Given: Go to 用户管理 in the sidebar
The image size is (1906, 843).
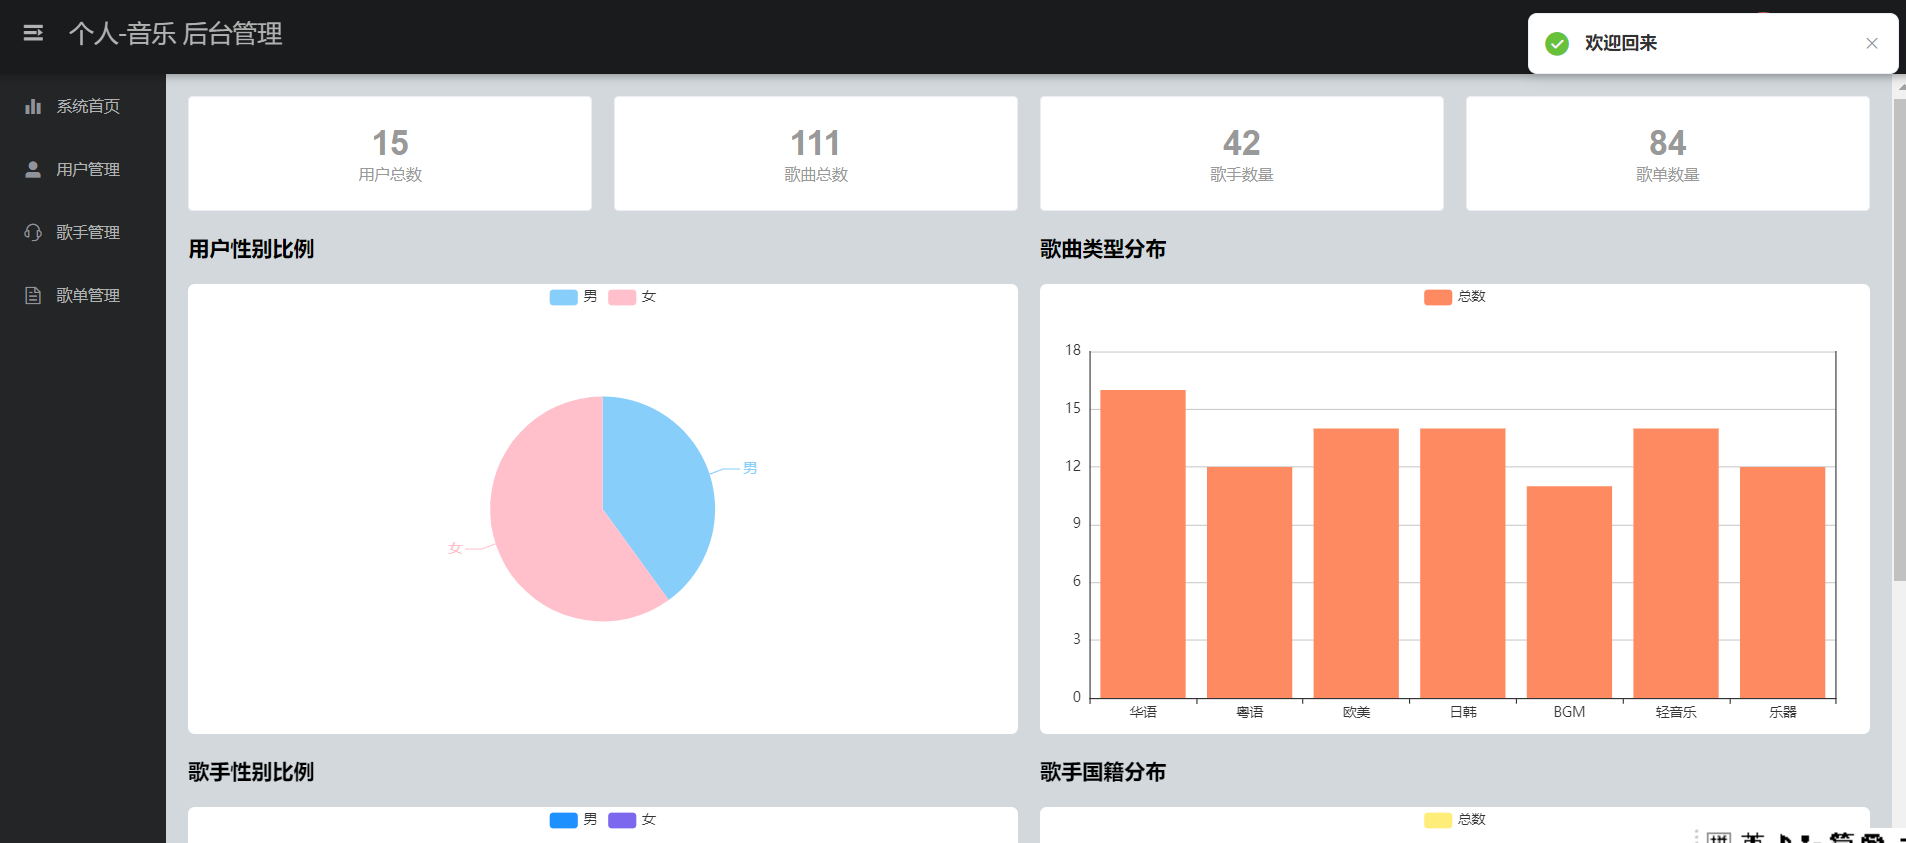Looking at the screenshot, I should [83, 169].
